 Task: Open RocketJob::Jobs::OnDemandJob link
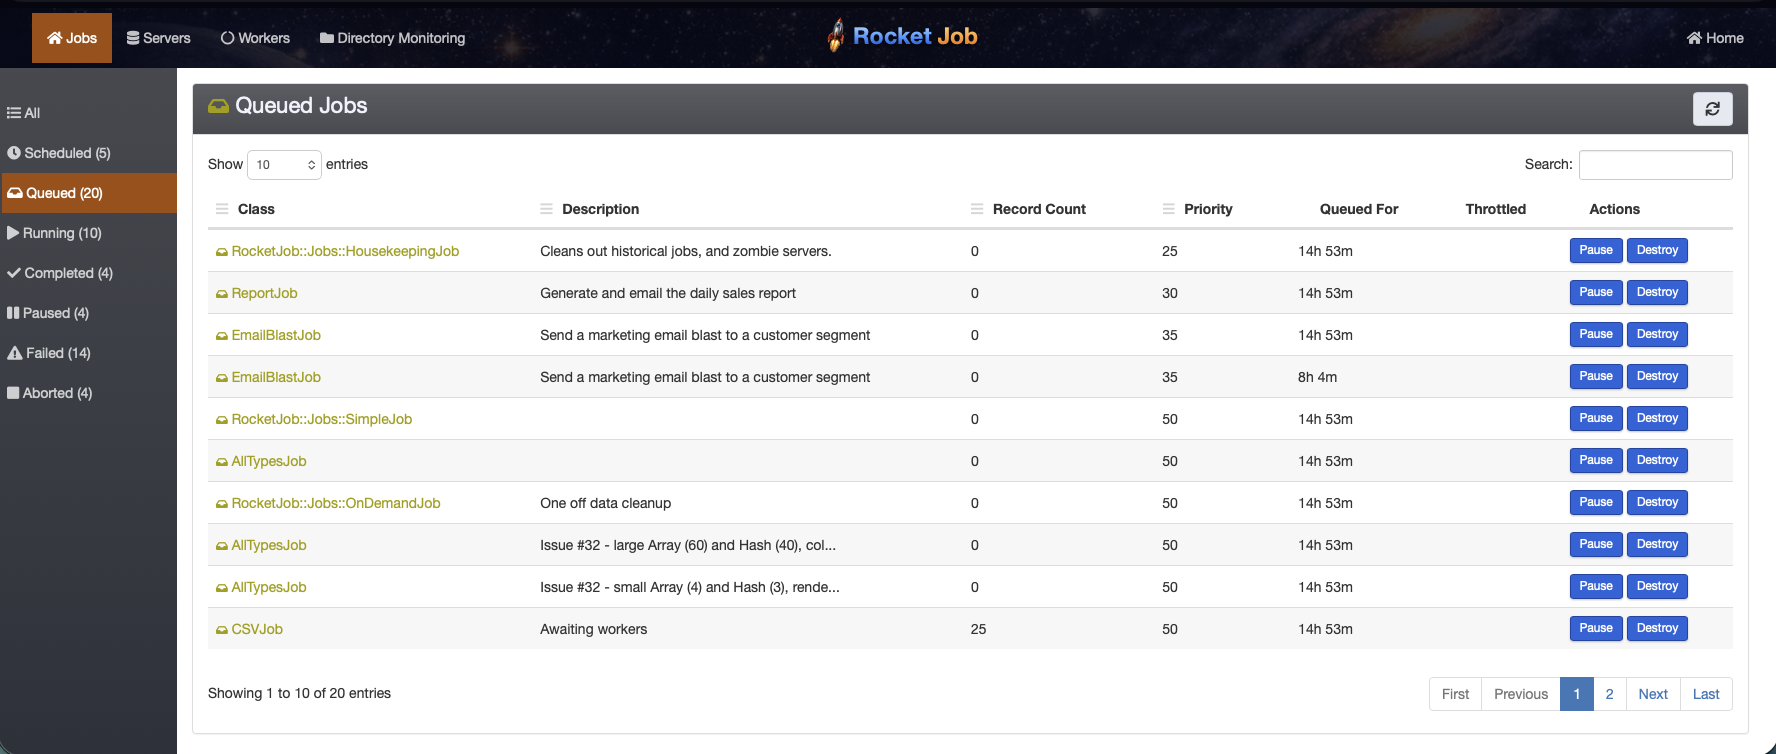pyautogui.click(x=335, y=503)
